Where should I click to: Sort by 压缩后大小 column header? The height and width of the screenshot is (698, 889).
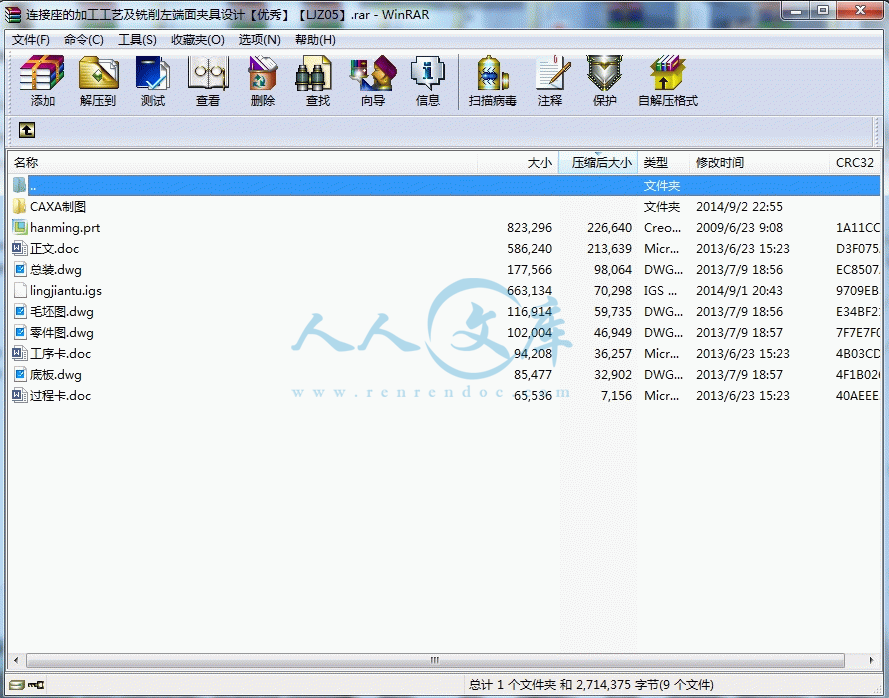tap(598, 163)
